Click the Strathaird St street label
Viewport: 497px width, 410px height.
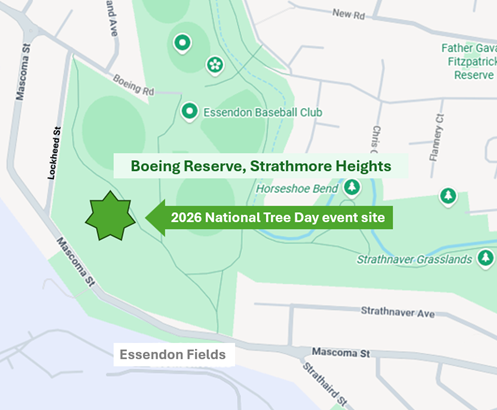(325, 384)
